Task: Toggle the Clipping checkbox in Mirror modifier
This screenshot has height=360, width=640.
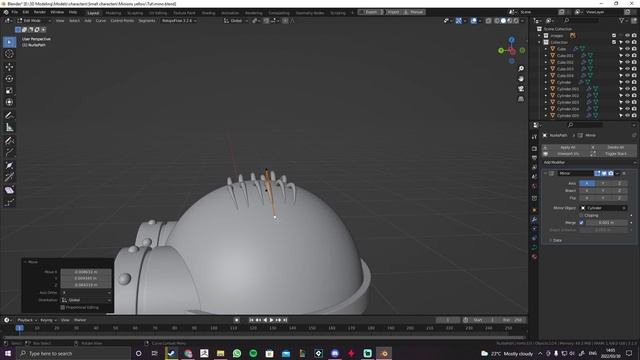Action: click(x=581, y=215)
